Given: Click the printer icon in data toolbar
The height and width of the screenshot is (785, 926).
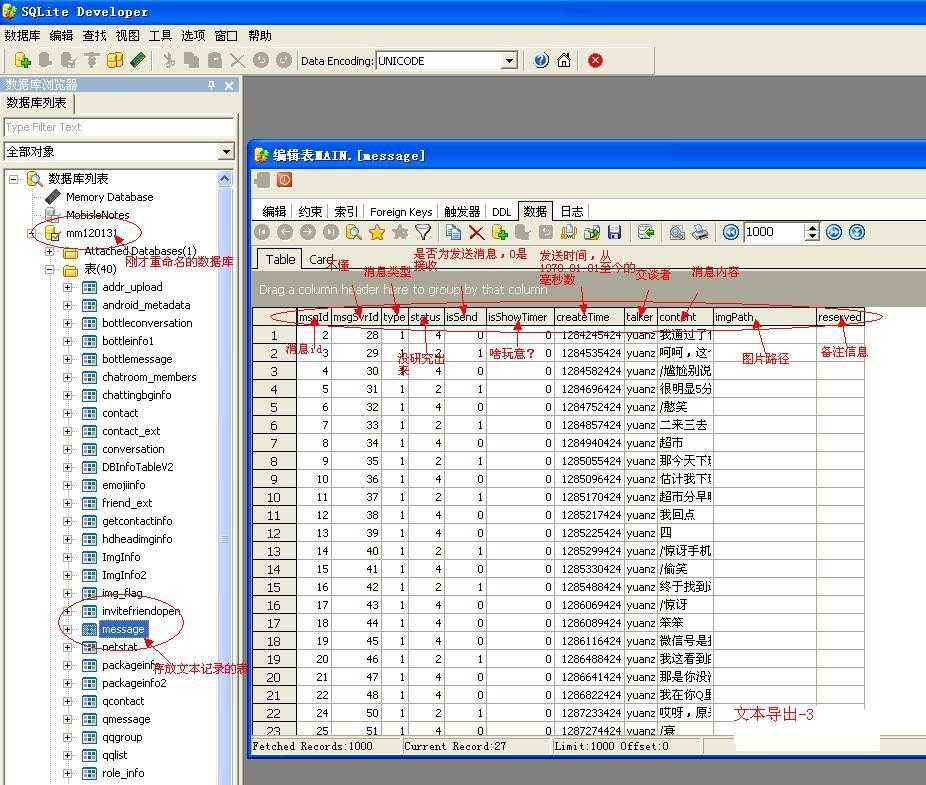Looking at the screenshot, I should point(700,232).
